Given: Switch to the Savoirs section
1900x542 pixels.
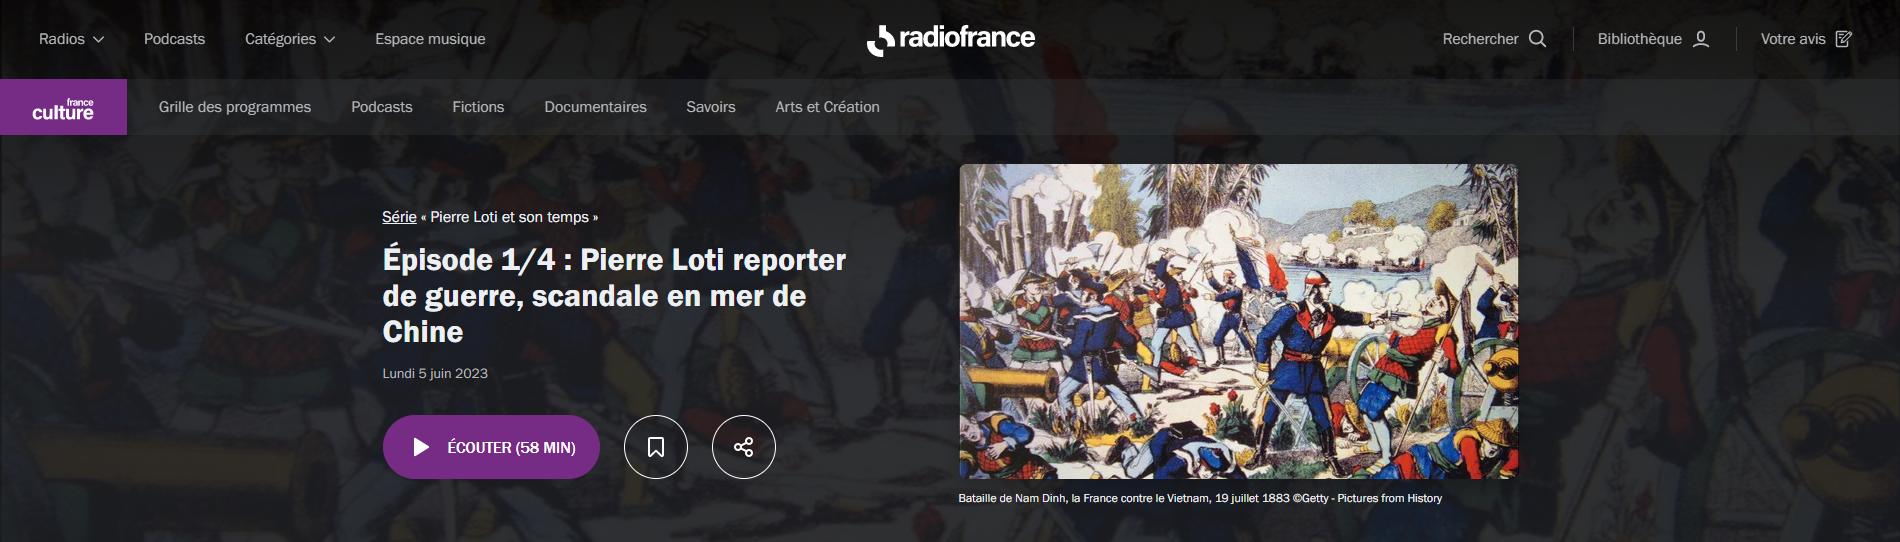Looking at the screenshot, I should click(x=711, y=107).
